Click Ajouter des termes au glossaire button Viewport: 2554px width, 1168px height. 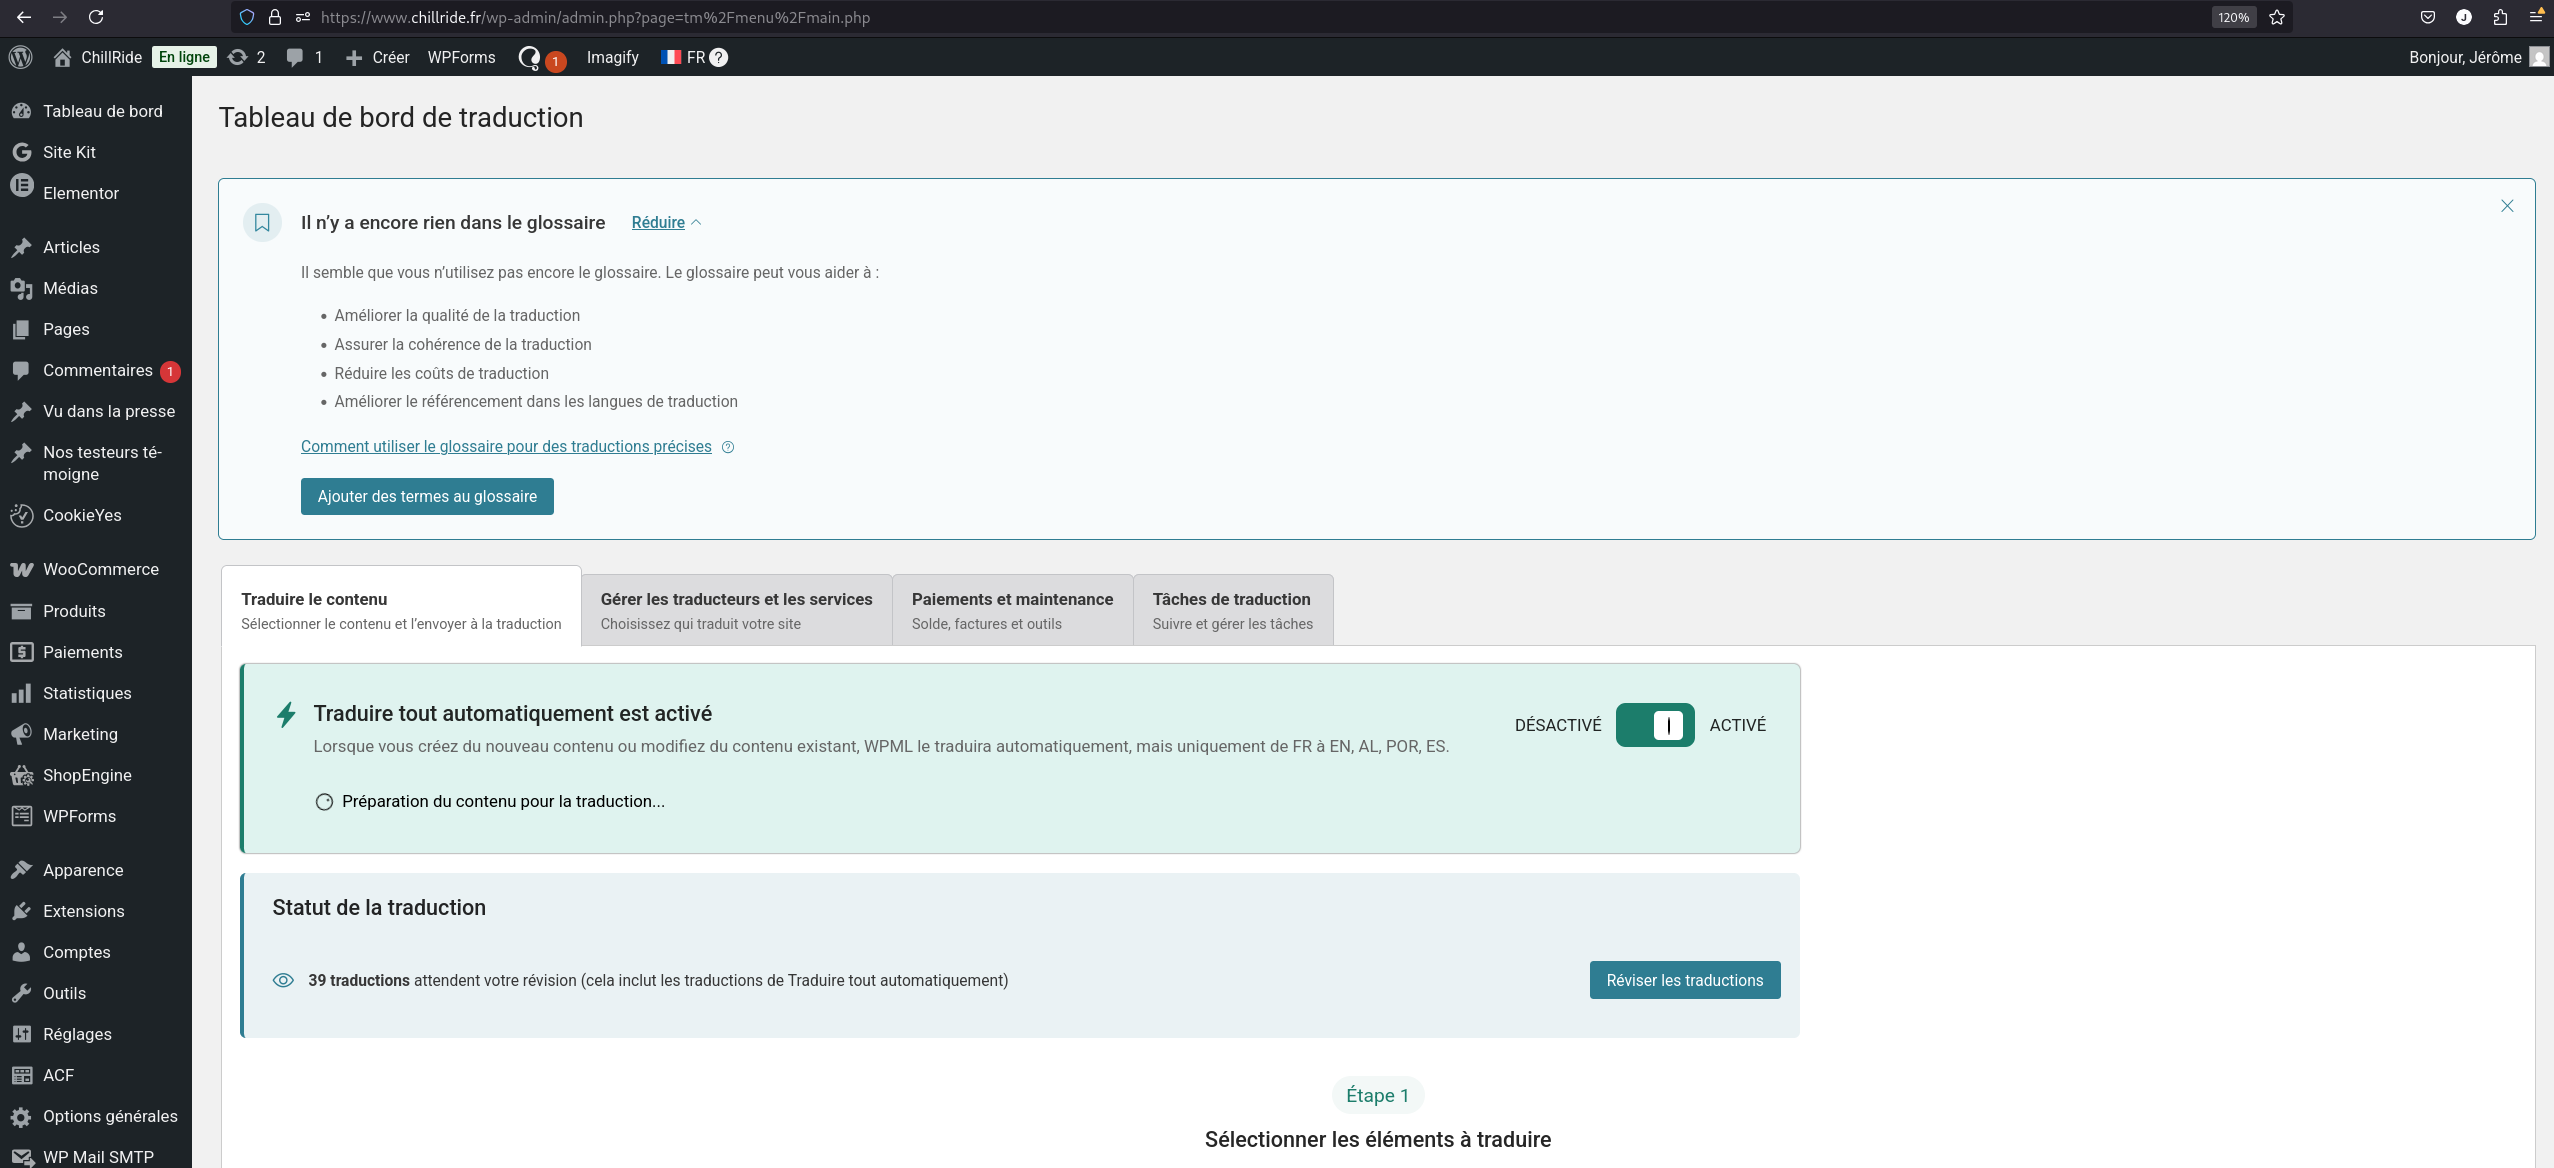(x=427, y=496)
